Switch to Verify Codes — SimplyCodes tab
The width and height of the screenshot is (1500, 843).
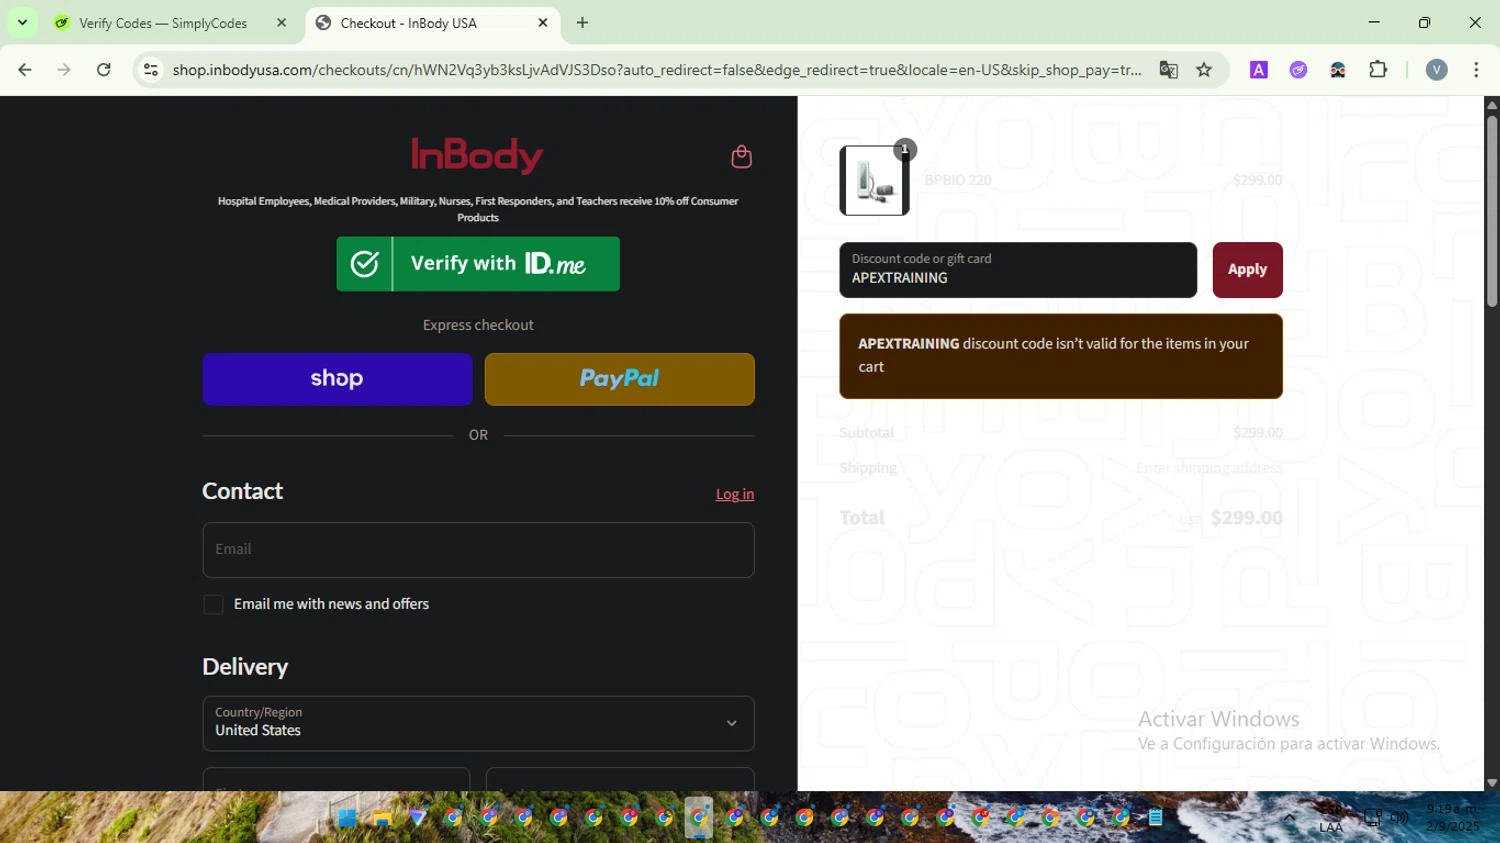pyautogui.click(x=163, y=23)
